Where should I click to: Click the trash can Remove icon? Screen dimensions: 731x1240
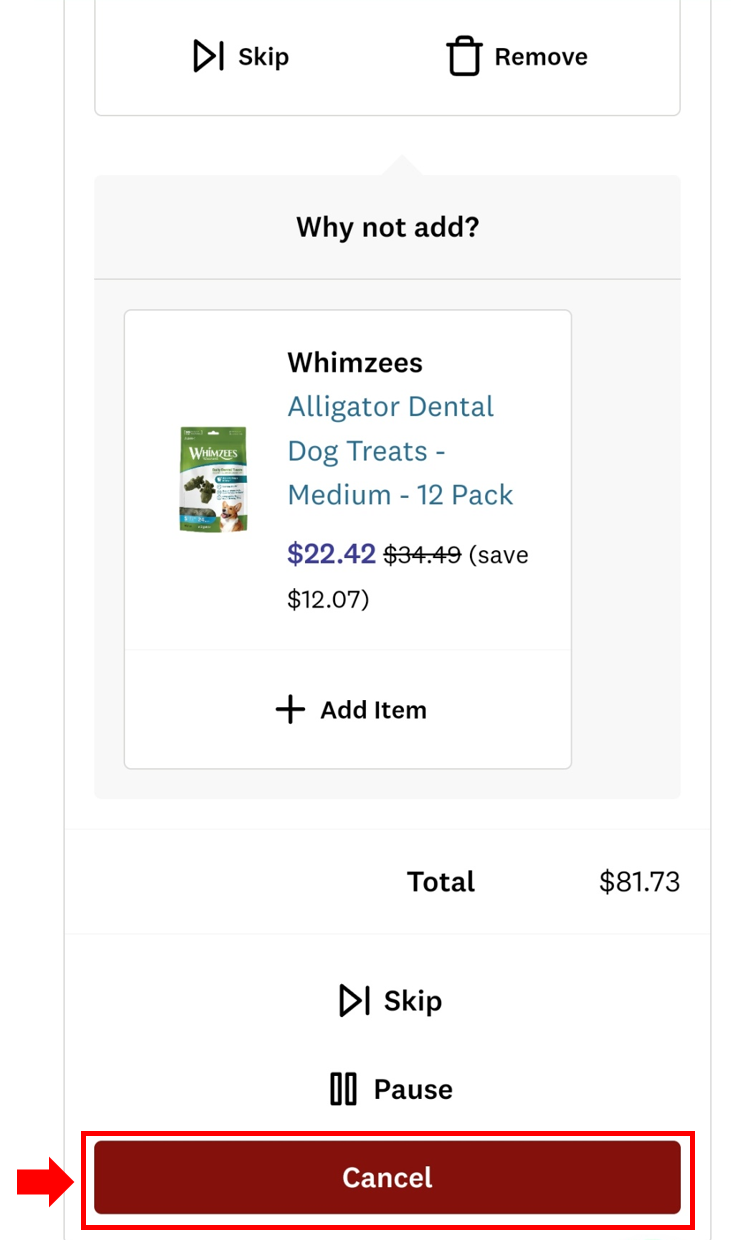tap(464, 57)
